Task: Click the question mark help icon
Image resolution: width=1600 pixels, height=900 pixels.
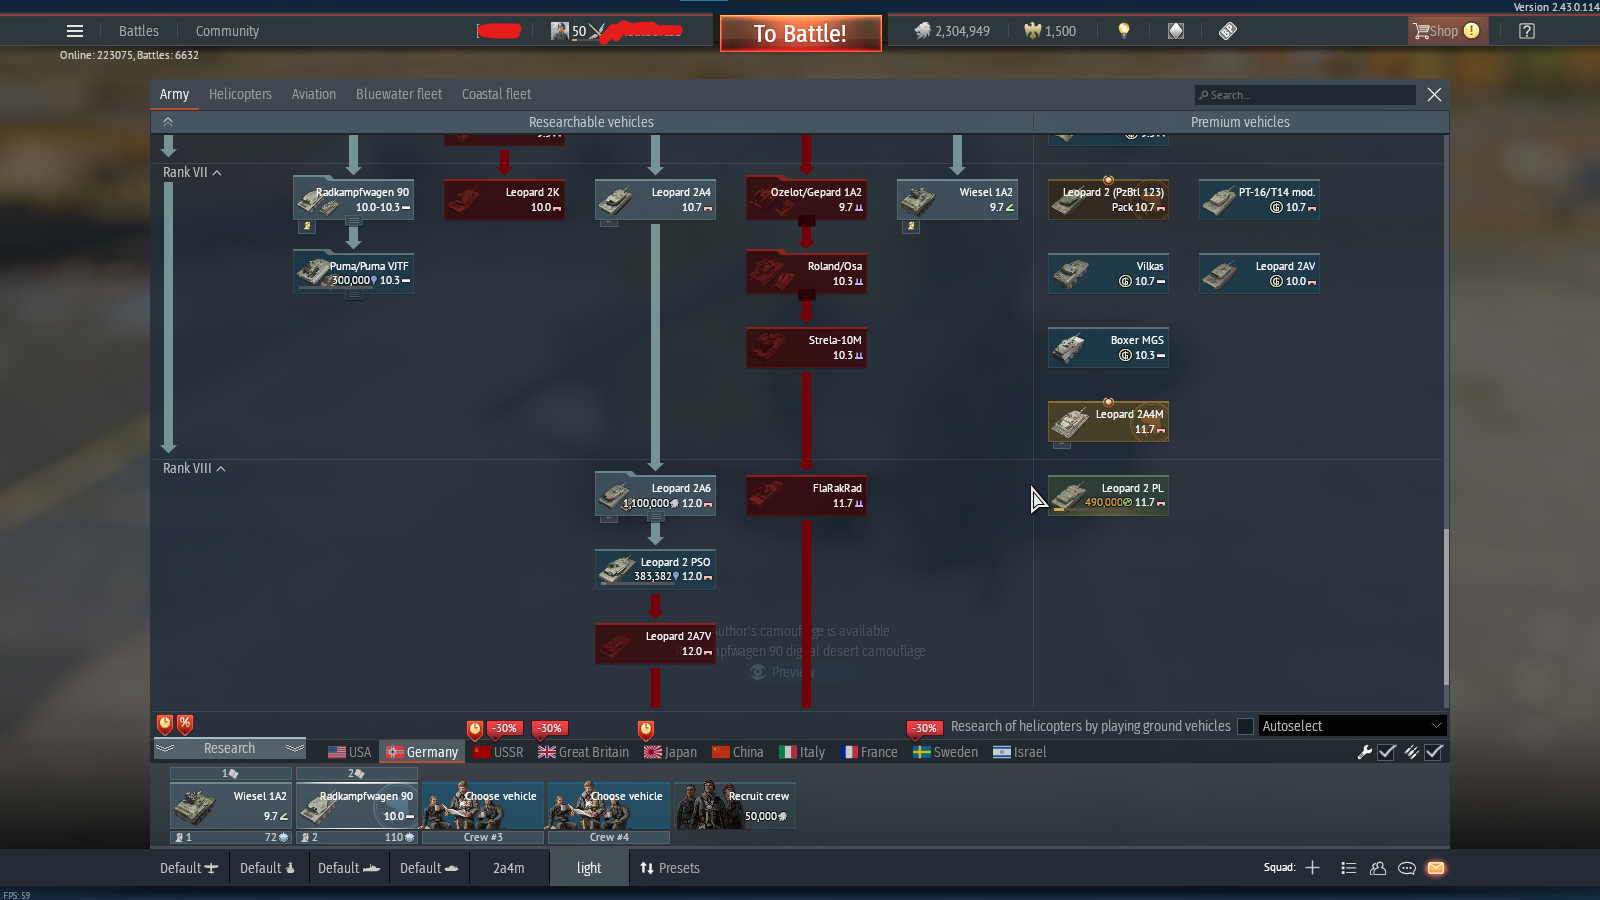Action: pyautogui.click(x=1526, y=31)
